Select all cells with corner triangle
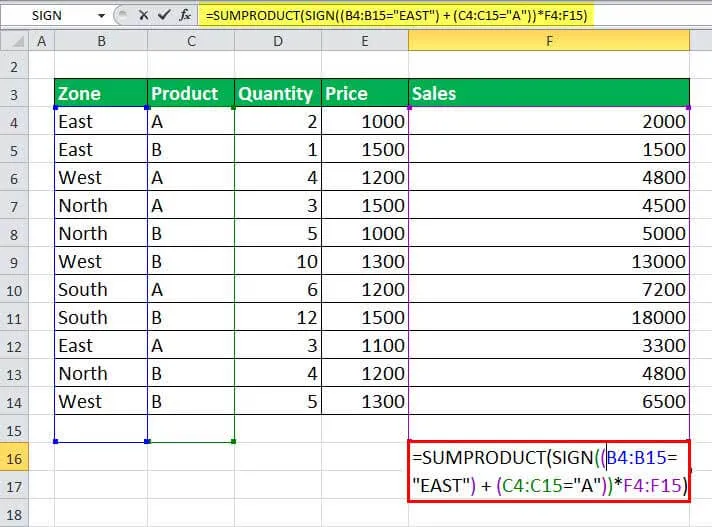This screenshot has width=712, height=527. coord(15,41)
